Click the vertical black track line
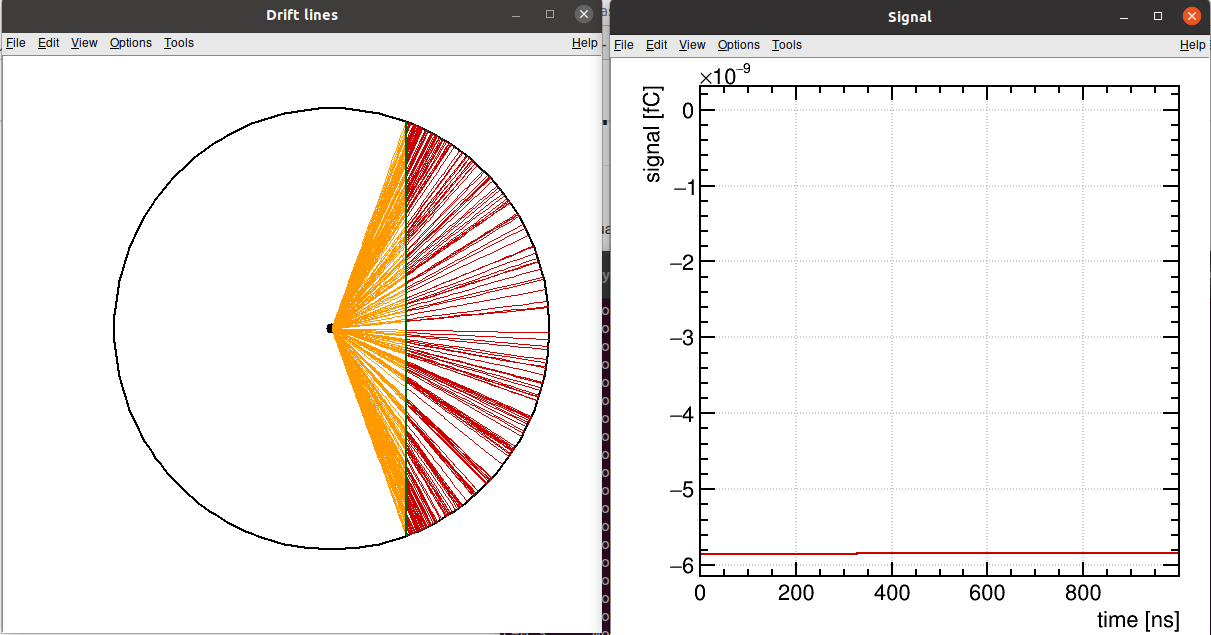Viewport: 1211px width, 635px height. pyautogui.click(x=406, y=328)
